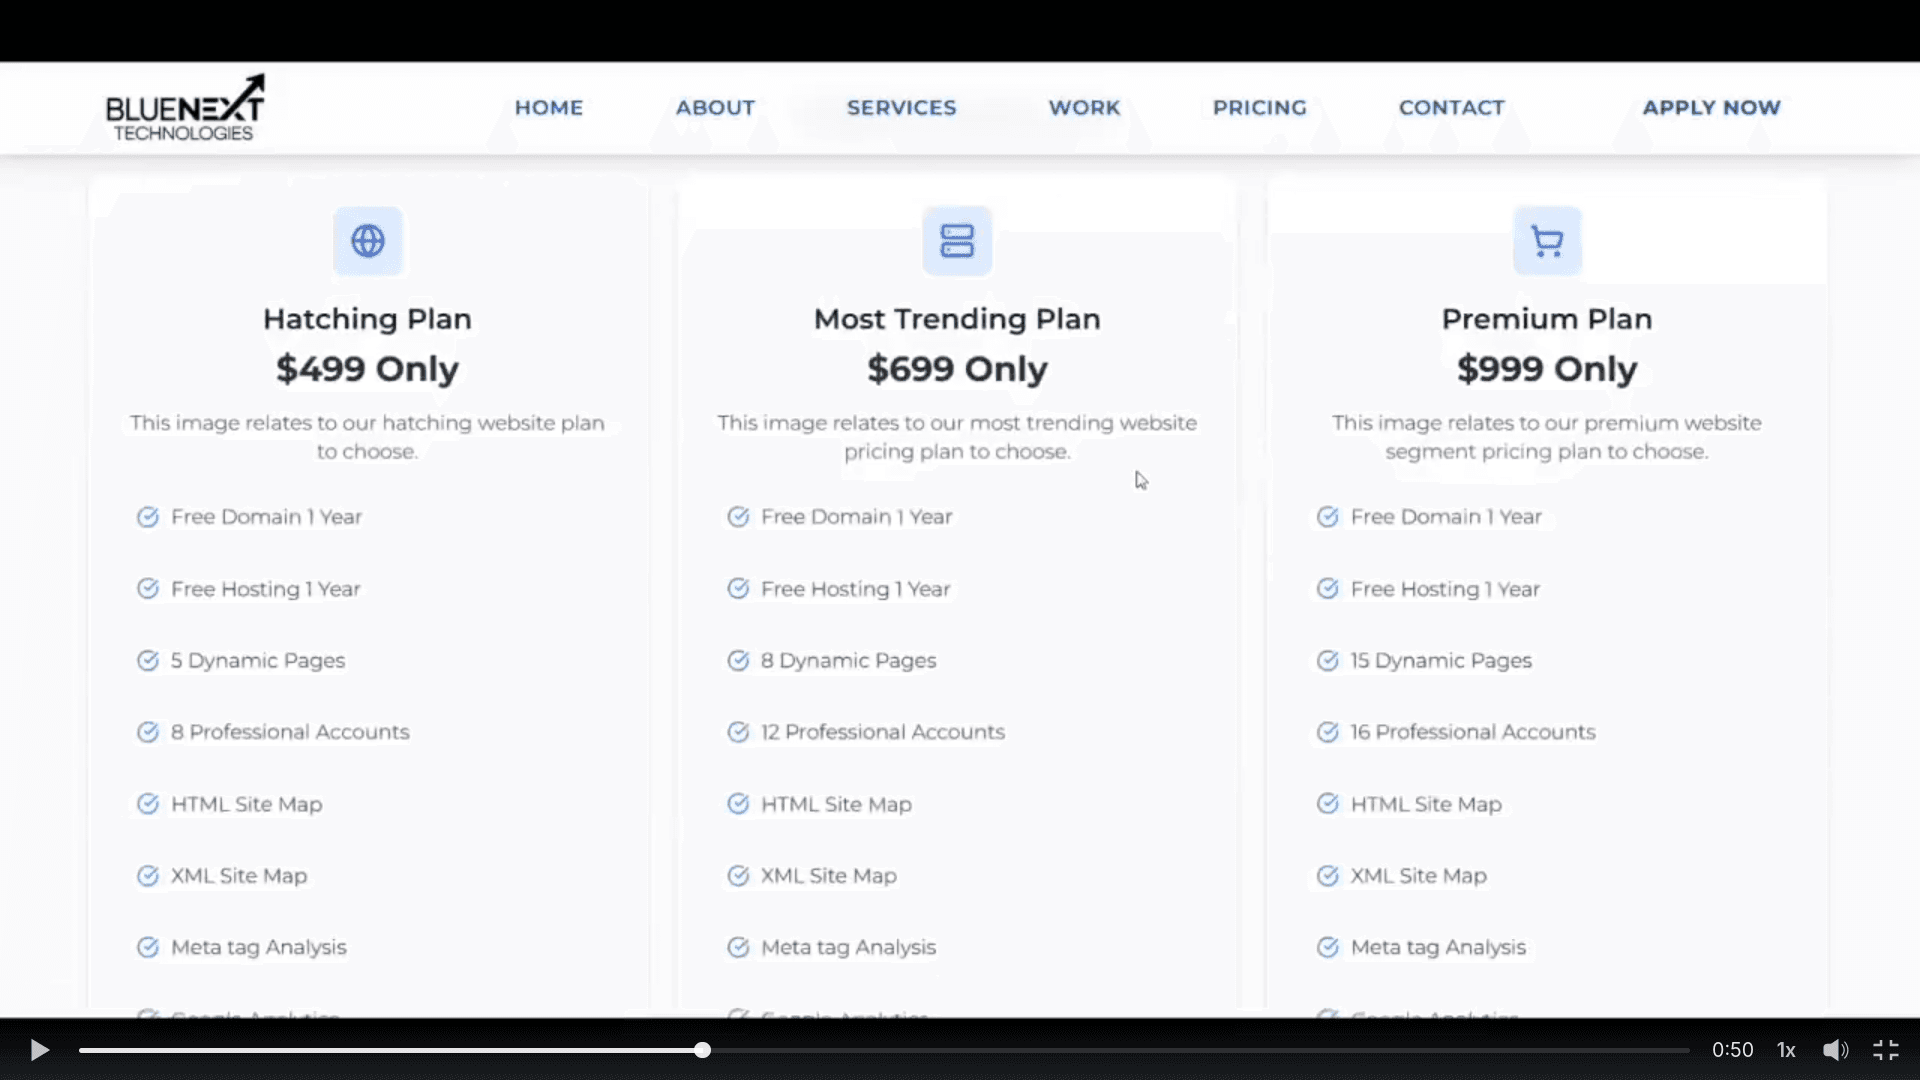
Task: Click the Most Trending Plan title
Action: point(957,319)
